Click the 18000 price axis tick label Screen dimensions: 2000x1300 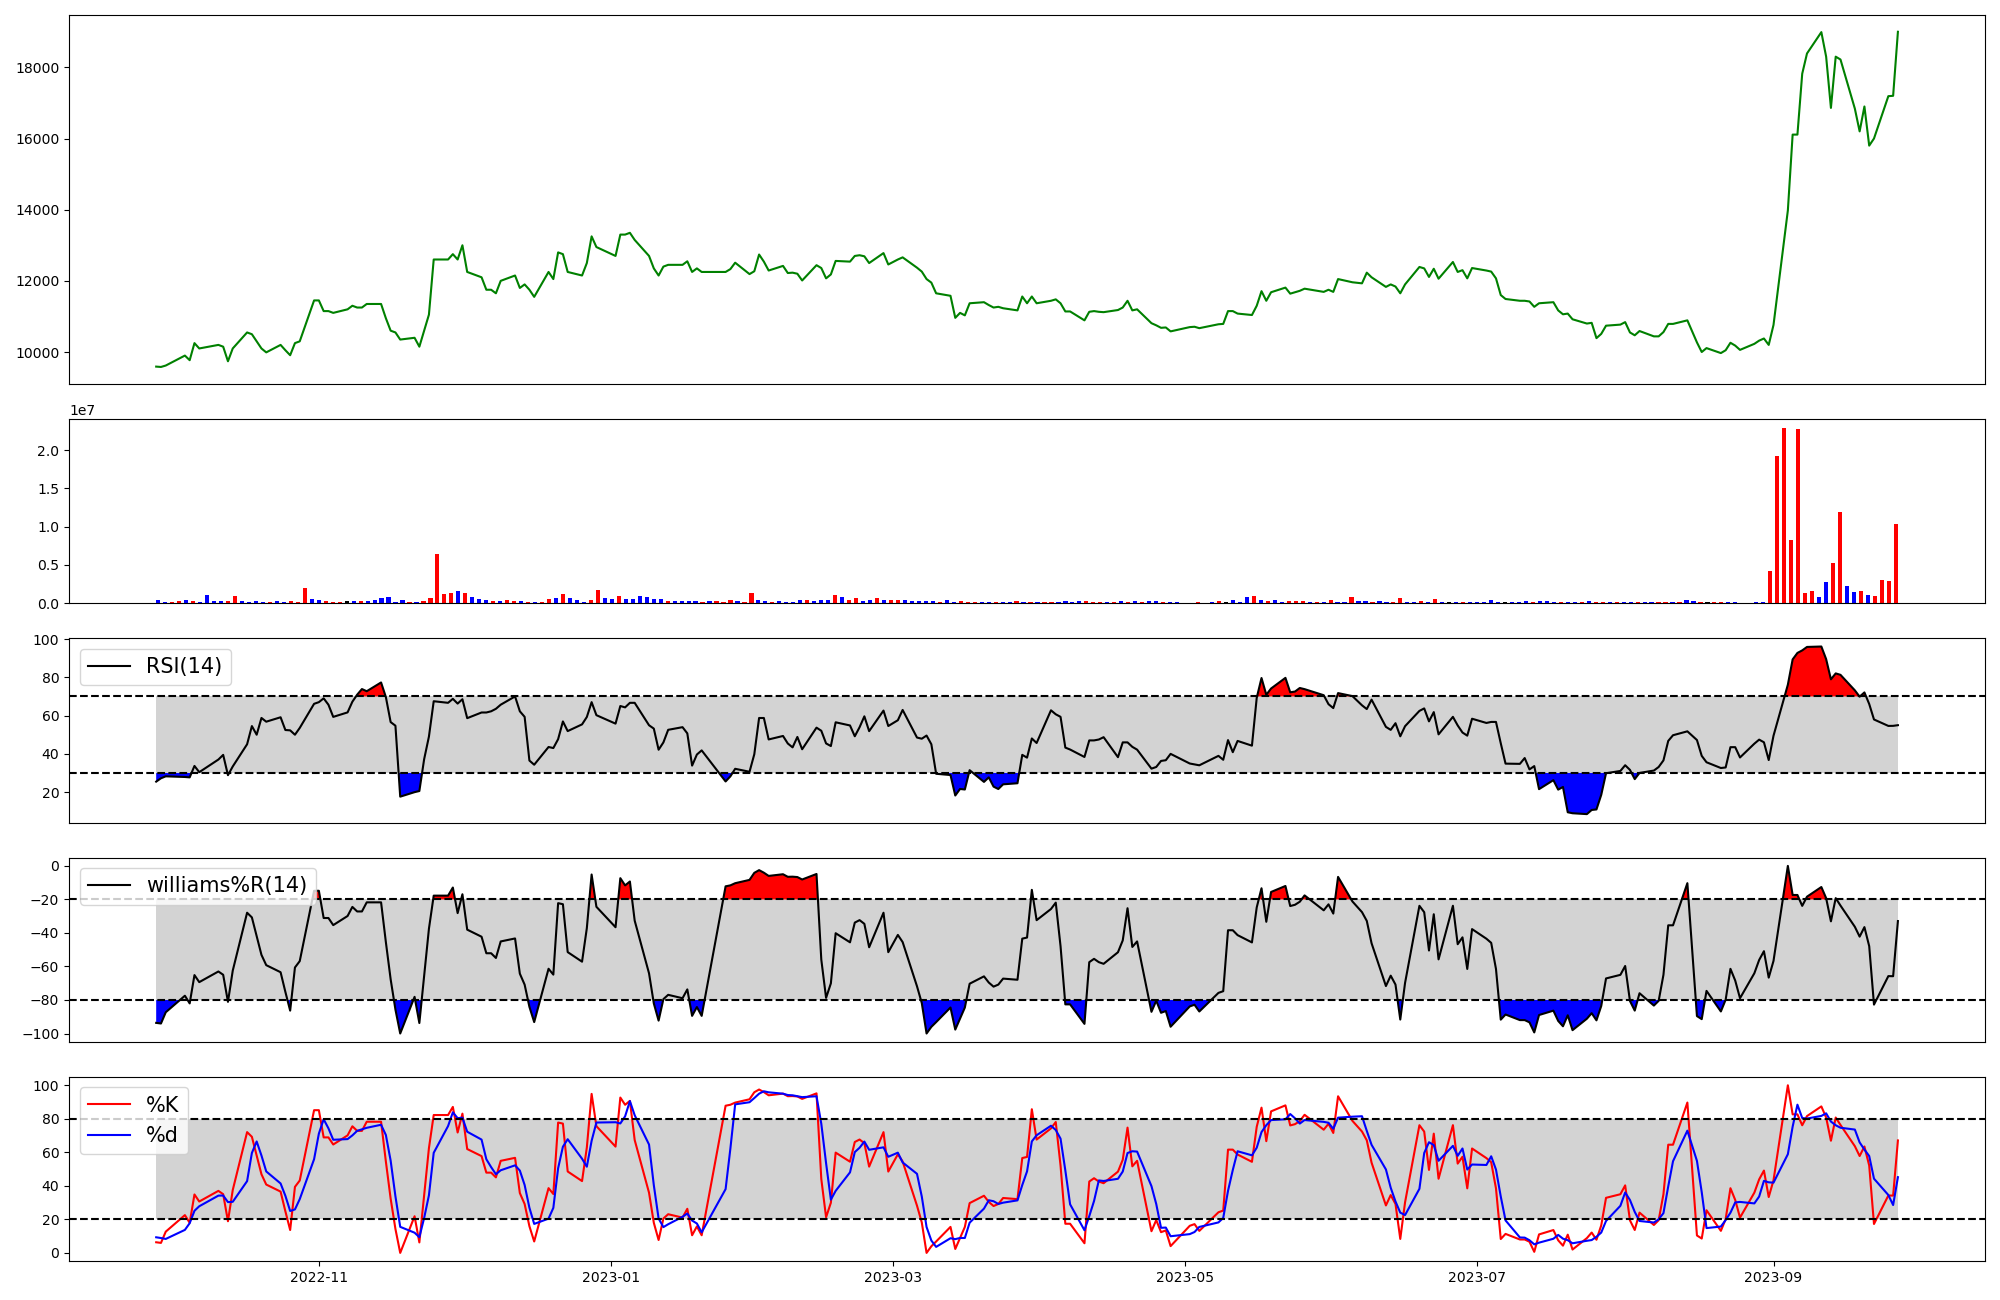tap(40, 68)
